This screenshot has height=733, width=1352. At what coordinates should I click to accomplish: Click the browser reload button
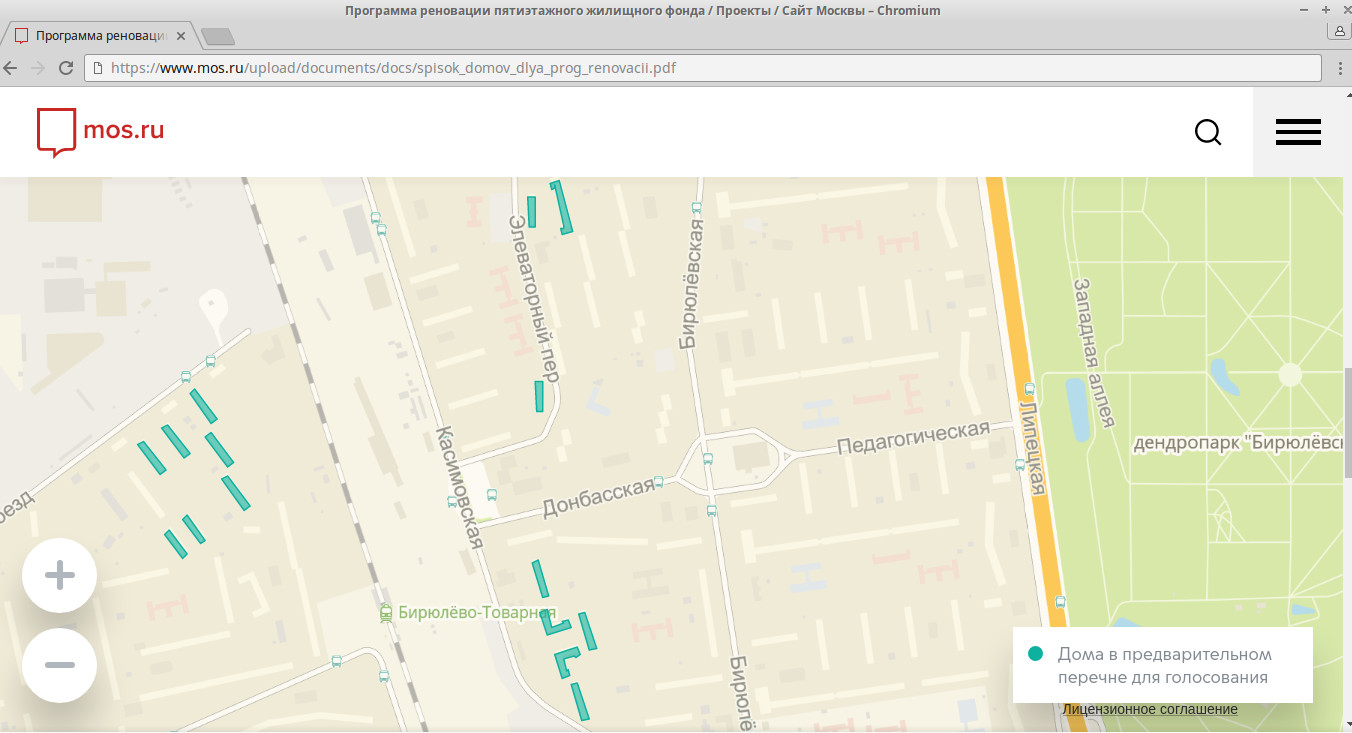click(x=66, y=68)
